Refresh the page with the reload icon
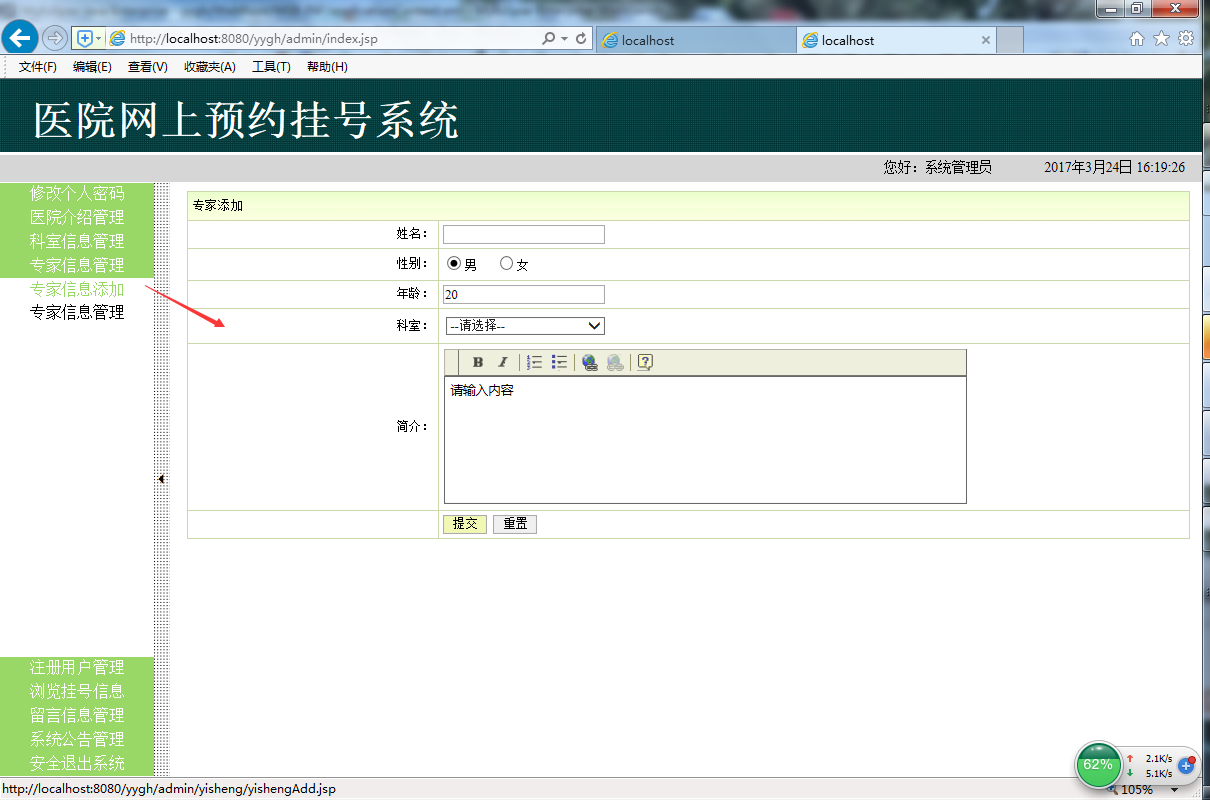The image size is (1210, 800). click(581, 39)
